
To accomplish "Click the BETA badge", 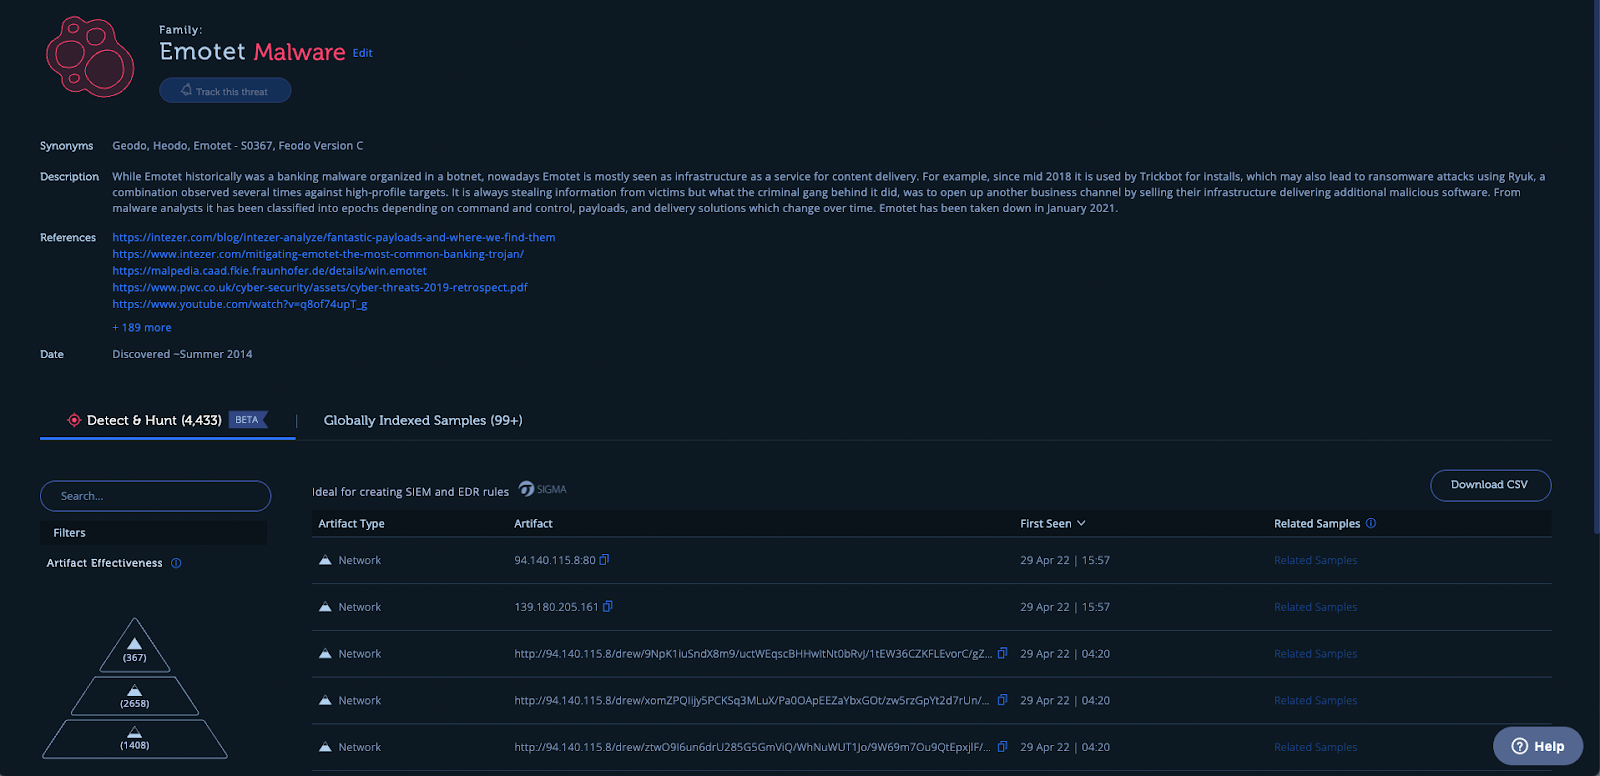I will [248, 420].
